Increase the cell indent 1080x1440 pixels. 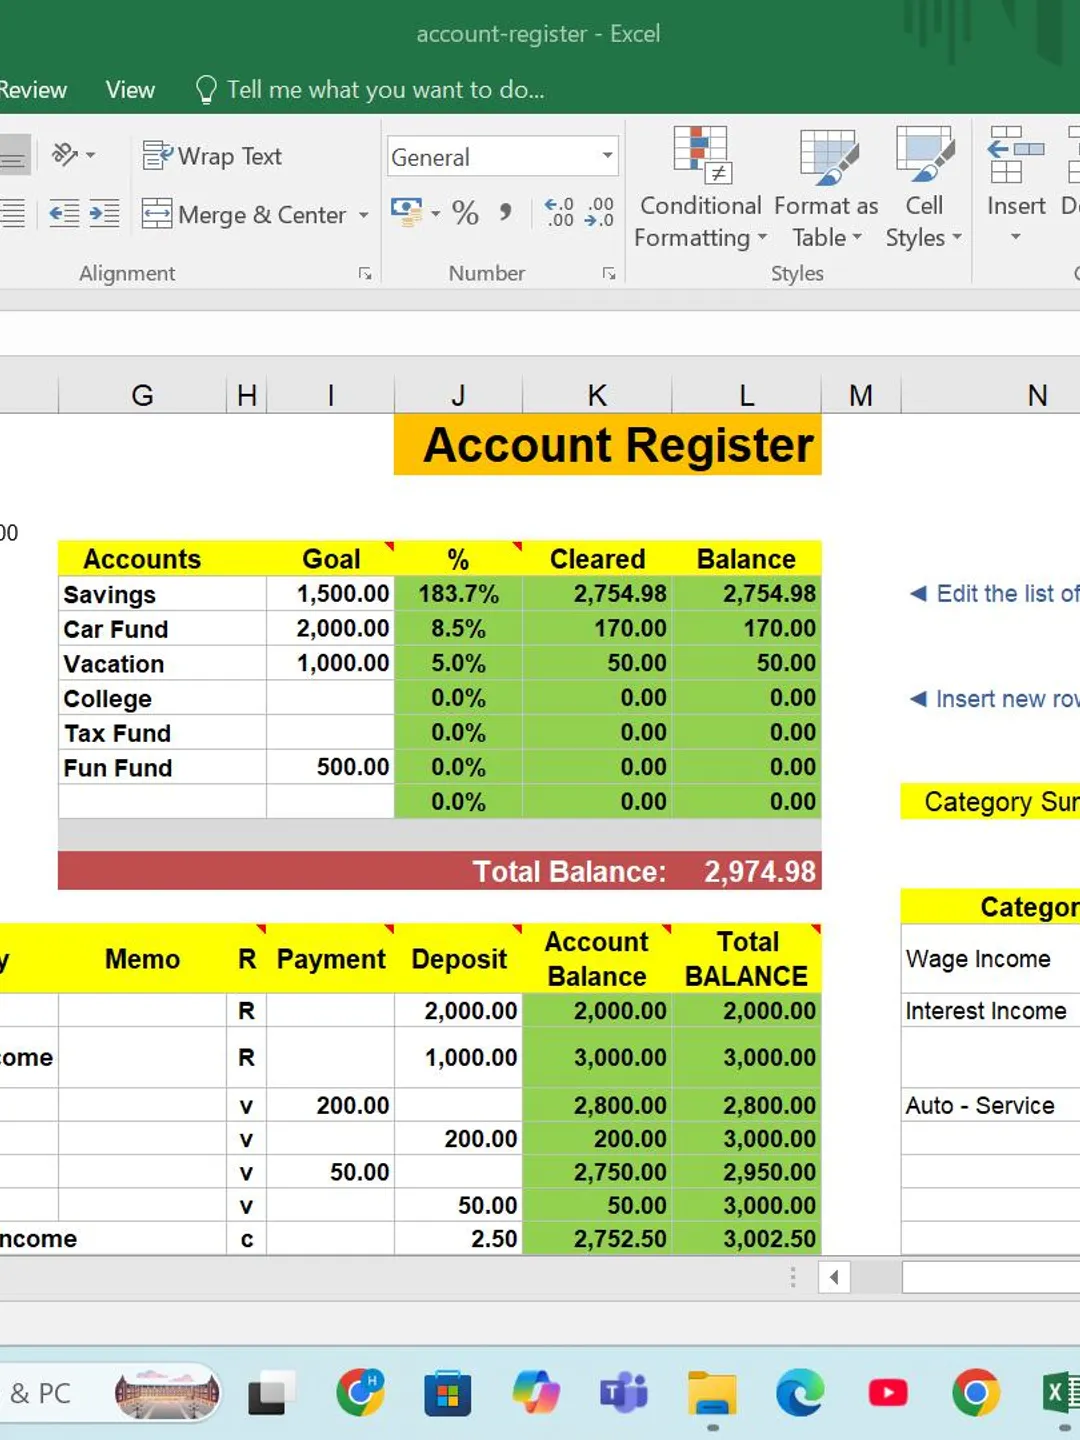(104, 213)
